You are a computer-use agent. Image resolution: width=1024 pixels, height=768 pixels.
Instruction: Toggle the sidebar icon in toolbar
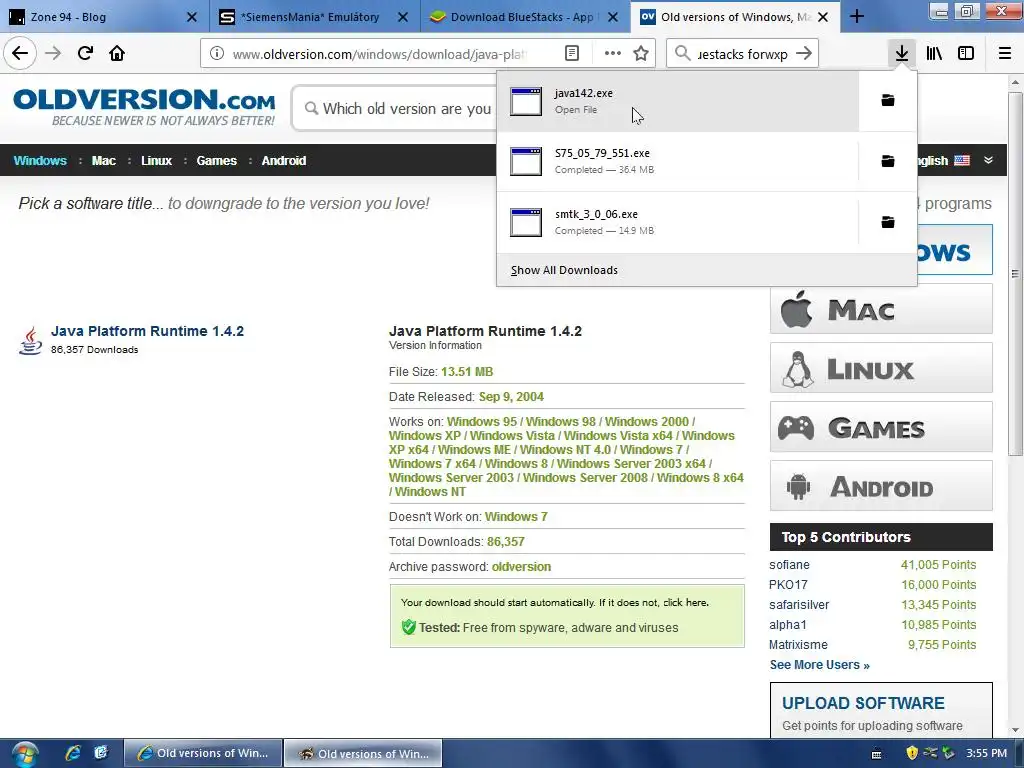click(x=966, y=54)
